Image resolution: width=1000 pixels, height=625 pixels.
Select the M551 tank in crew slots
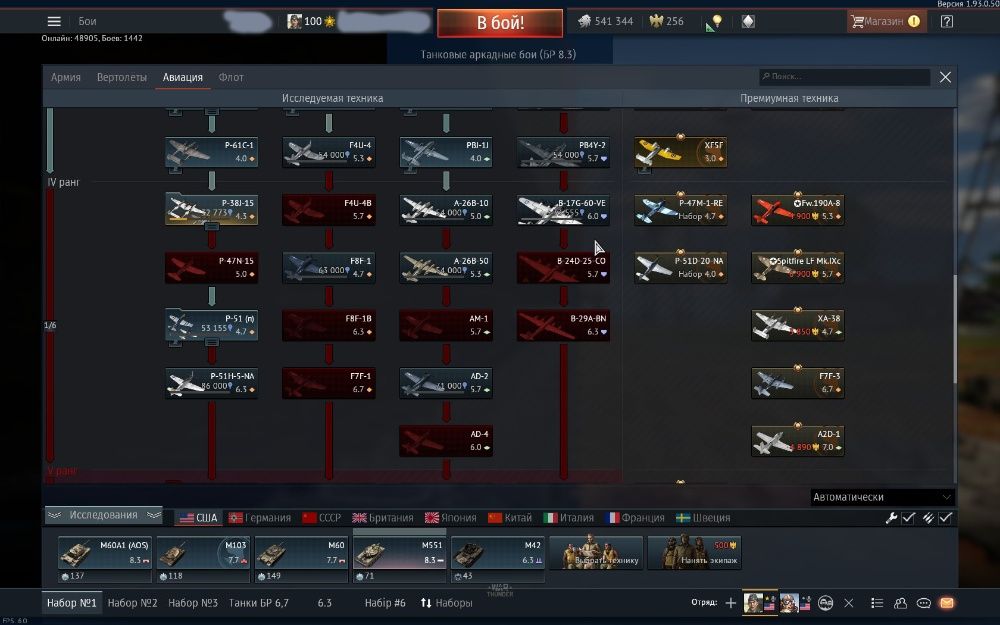tap(399, 552)
